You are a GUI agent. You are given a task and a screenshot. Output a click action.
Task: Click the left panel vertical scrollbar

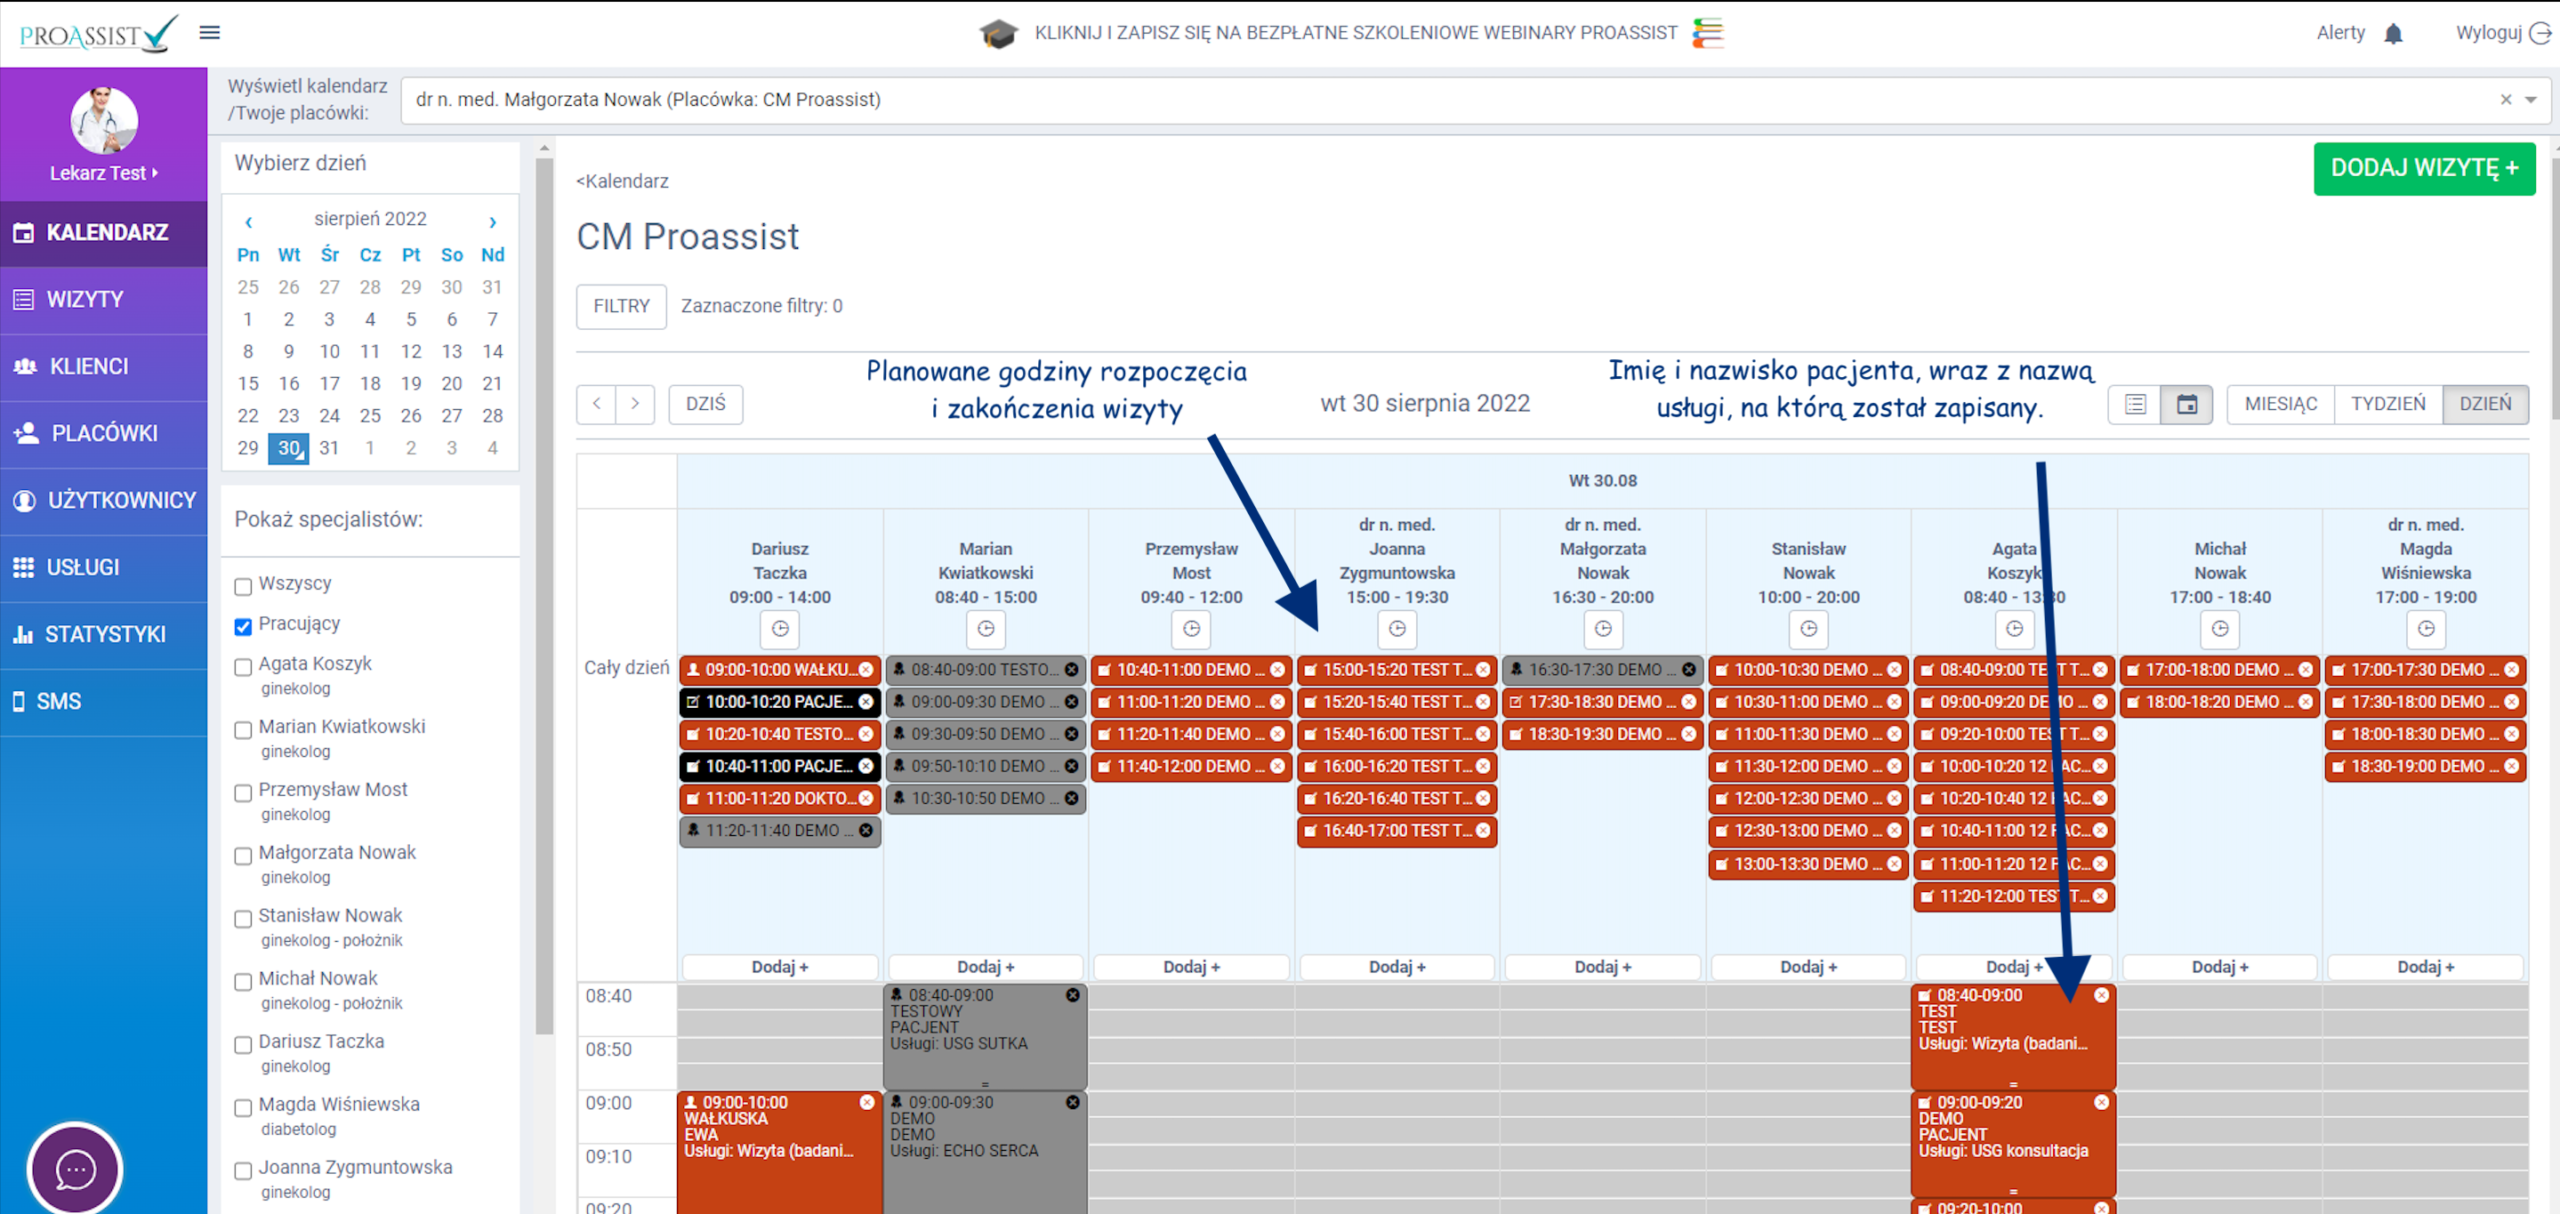pyautogui.click(x=544, y=595)
